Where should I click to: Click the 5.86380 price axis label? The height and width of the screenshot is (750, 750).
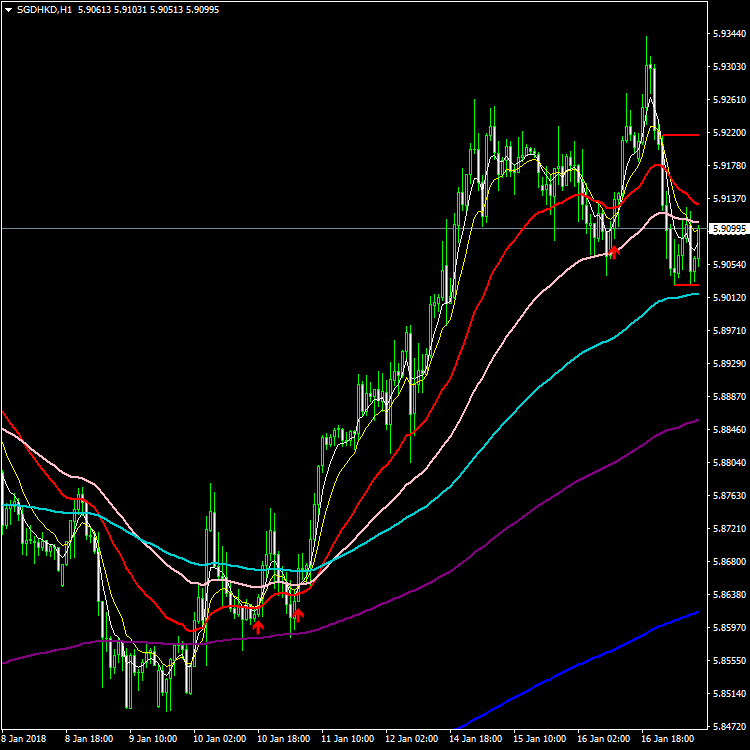pos(729,595)
